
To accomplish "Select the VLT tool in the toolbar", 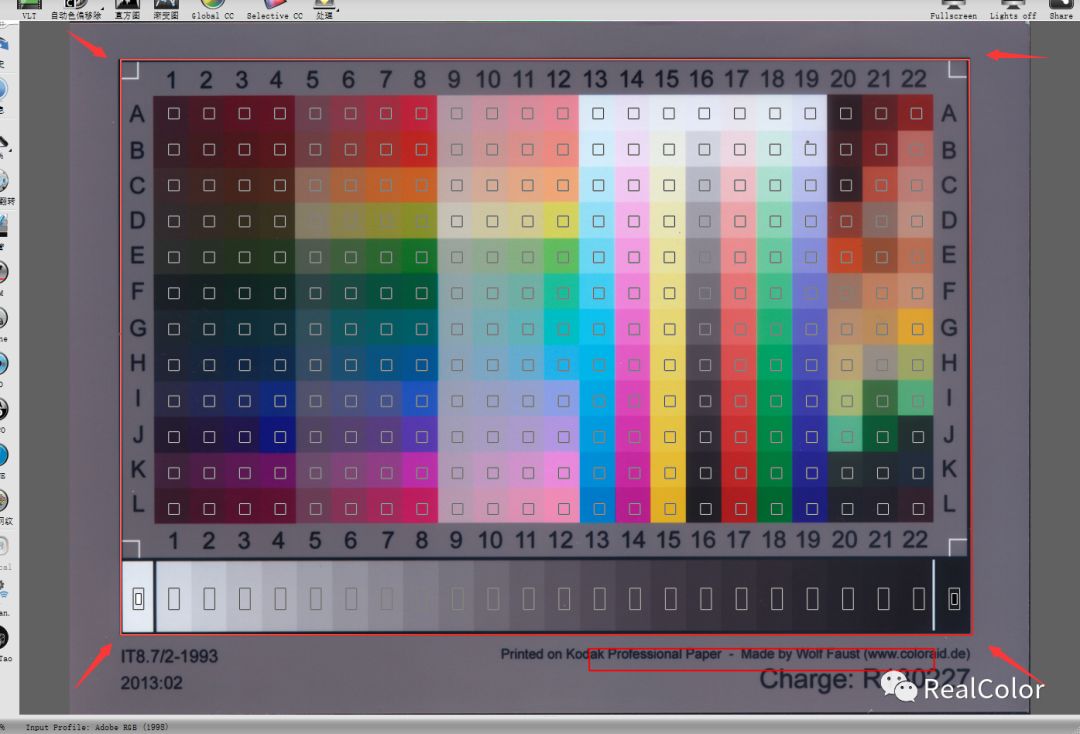I will (x=28, y=8).
